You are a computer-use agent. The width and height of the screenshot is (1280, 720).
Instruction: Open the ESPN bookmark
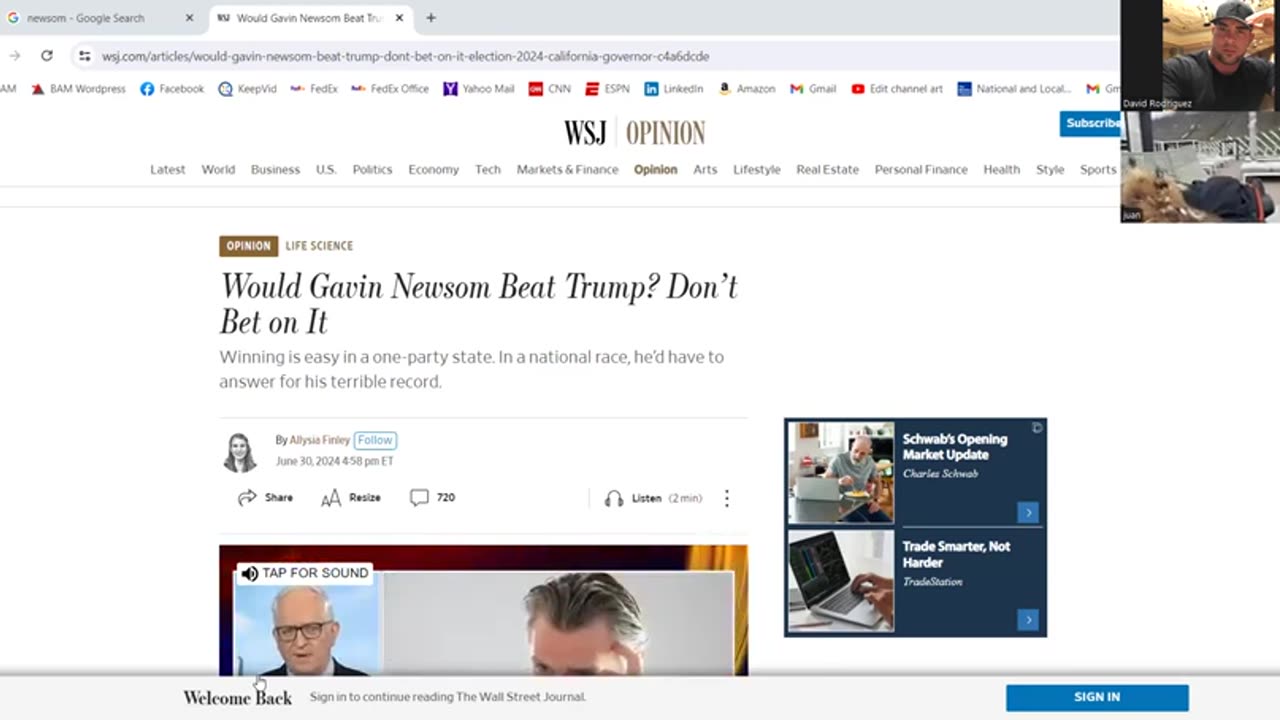pos(607,89)
